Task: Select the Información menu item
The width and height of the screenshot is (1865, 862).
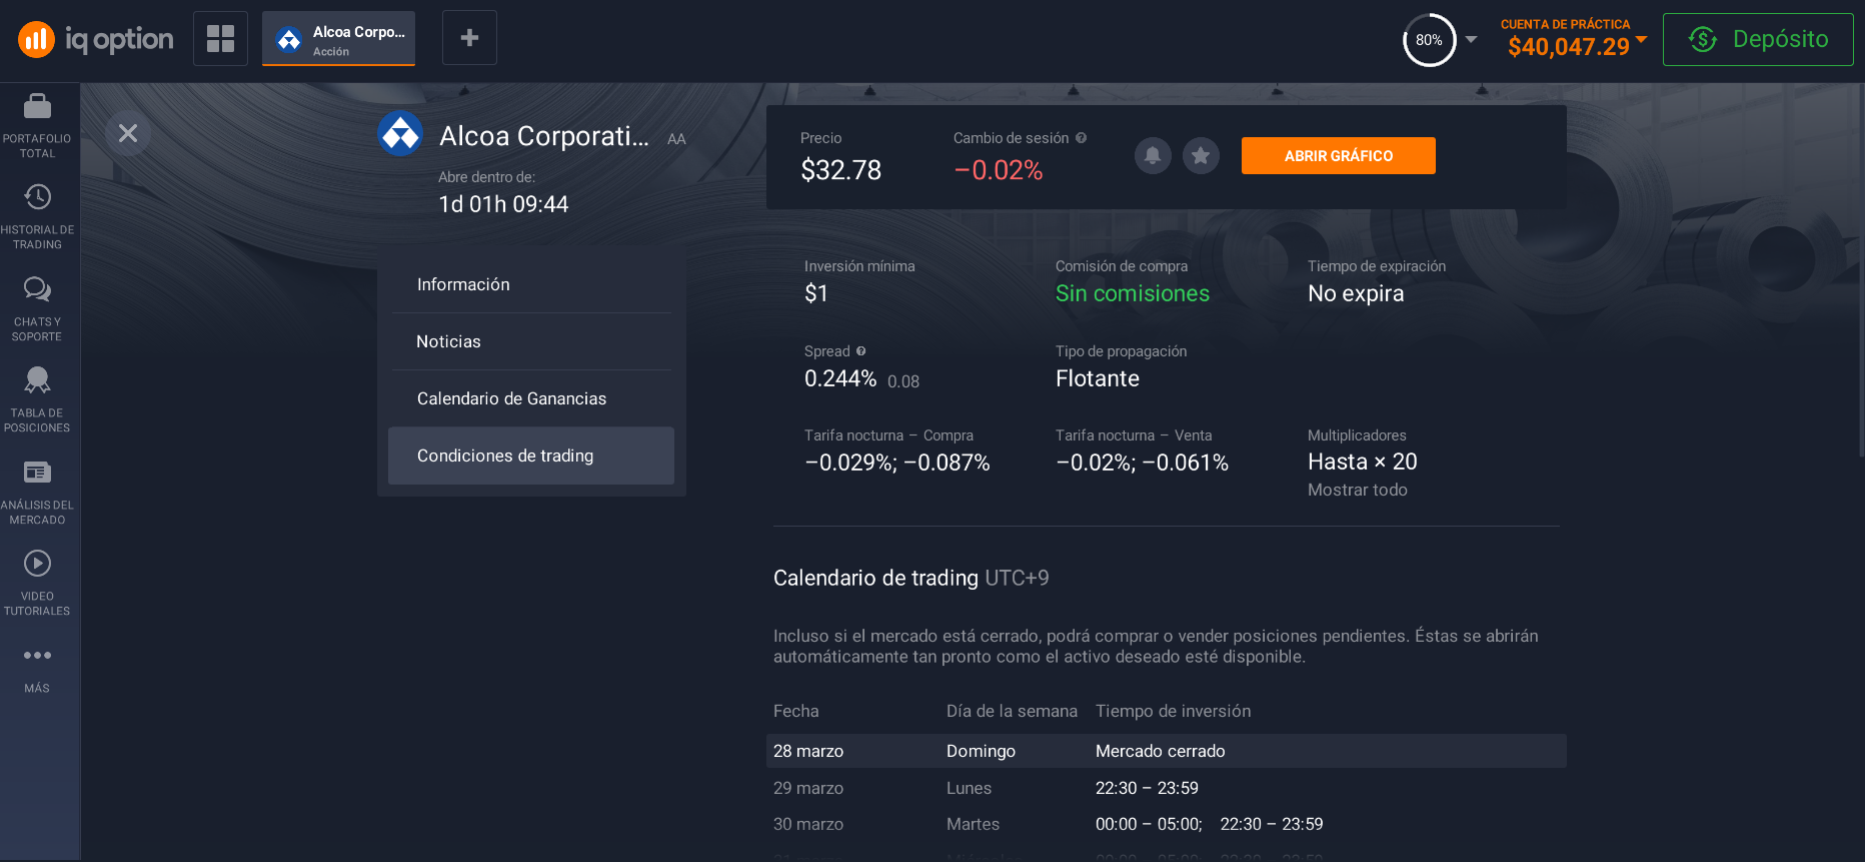Action: 531,285
